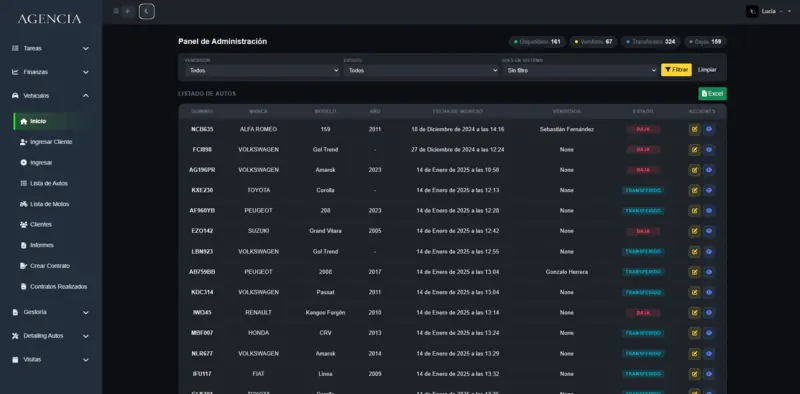
Task: Click the eye icon for EZO142 row
Action: click(709, 231)
